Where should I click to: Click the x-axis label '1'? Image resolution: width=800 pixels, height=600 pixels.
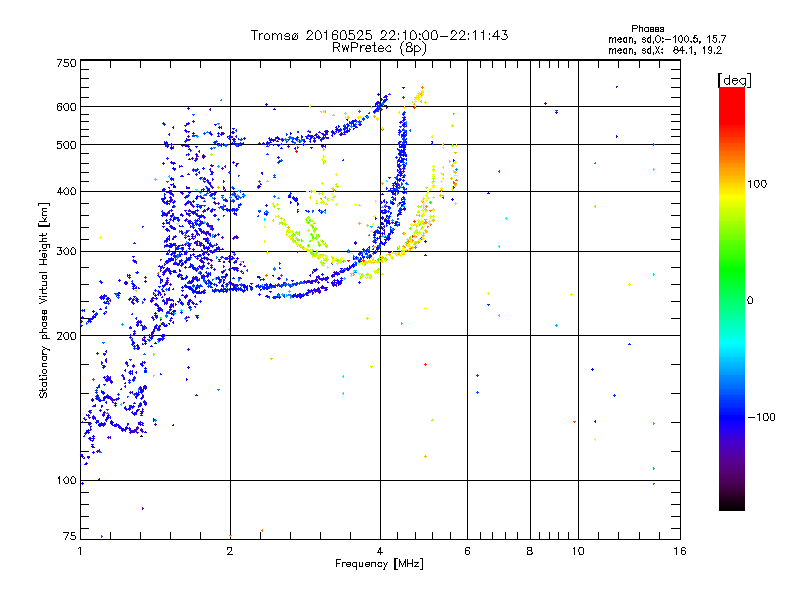point(80,551)
